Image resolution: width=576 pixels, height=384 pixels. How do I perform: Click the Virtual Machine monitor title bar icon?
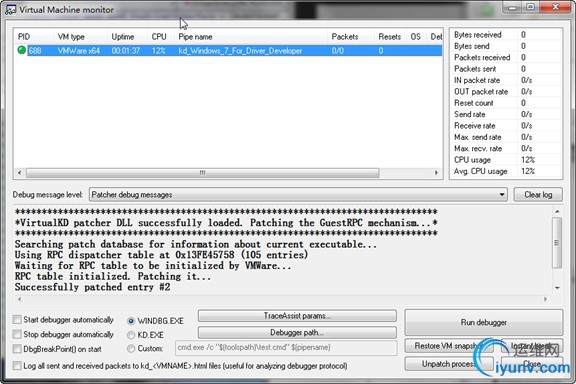pyautogui.click(x=11, y=10)
